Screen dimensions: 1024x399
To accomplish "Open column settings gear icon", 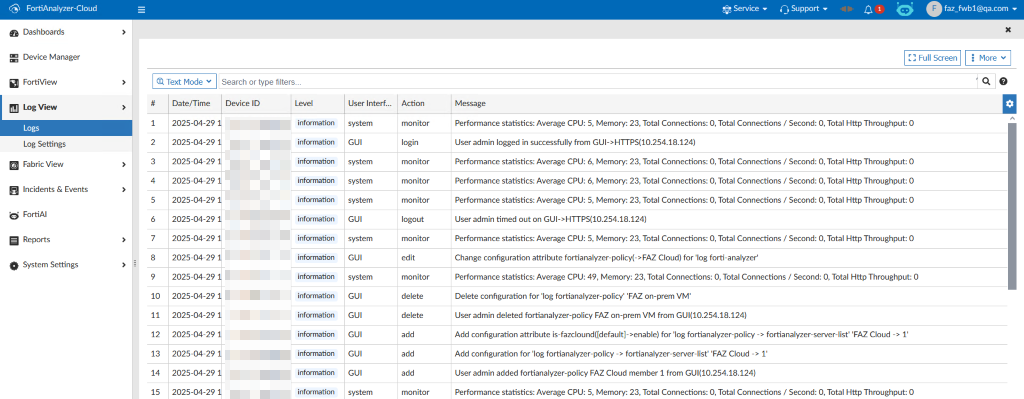I will 1010,104.
